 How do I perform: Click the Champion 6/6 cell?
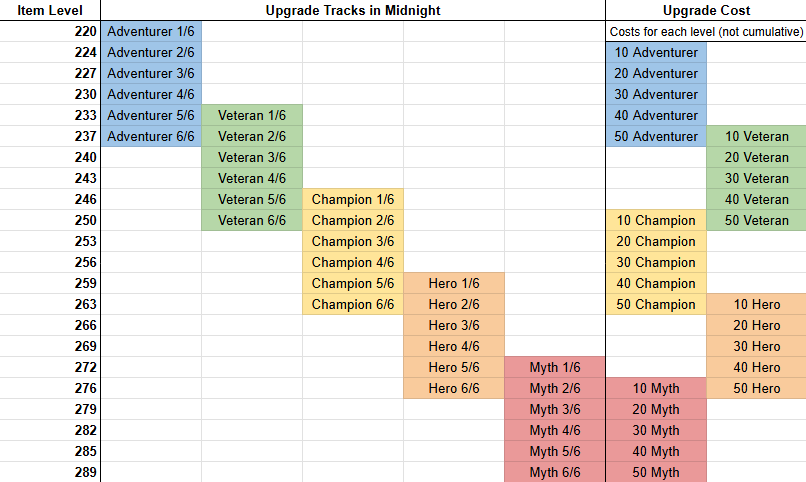[353, 304]
